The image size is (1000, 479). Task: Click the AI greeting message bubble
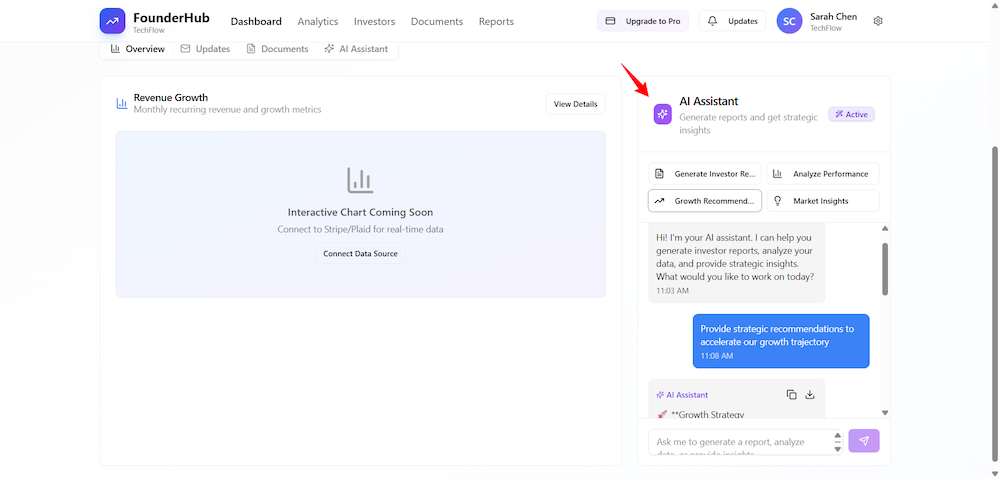pos(737,263)
